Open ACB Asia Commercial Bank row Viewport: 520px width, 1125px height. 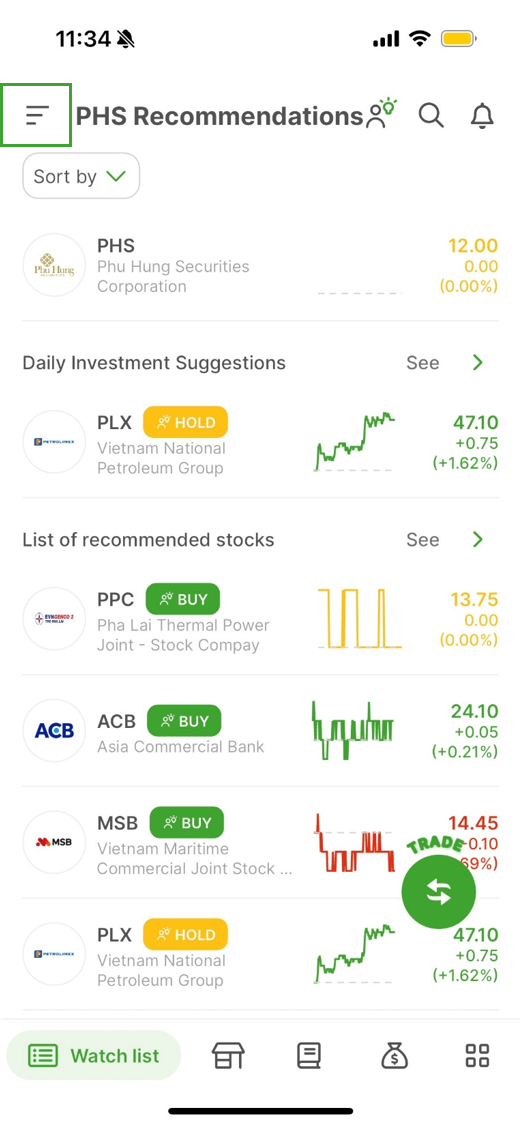pyautogui.click(x=260, y=731)
